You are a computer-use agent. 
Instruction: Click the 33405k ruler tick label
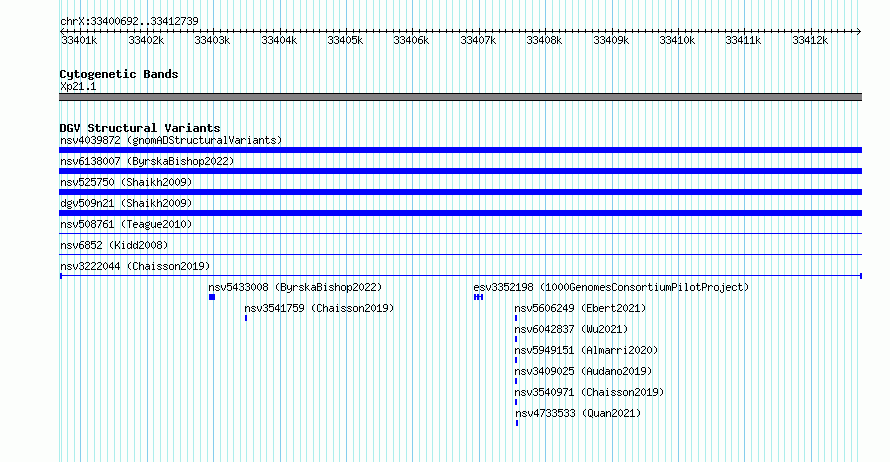pos(345,40)
